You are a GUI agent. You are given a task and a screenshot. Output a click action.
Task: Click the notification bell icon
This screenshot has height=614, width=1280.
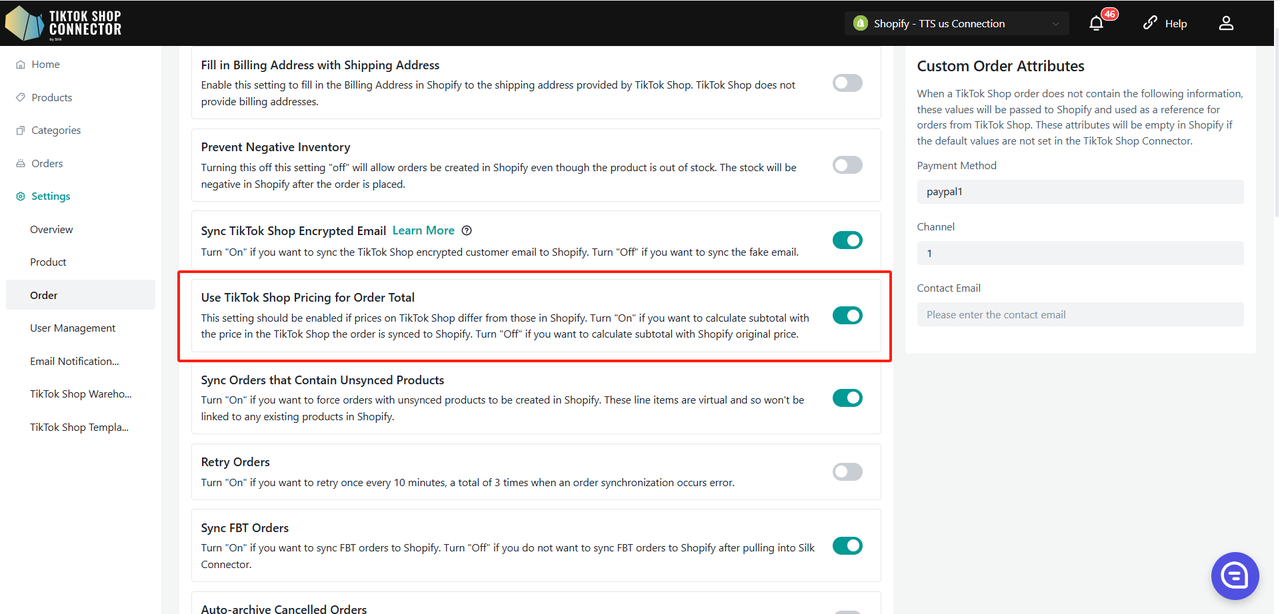(1097, 23)
